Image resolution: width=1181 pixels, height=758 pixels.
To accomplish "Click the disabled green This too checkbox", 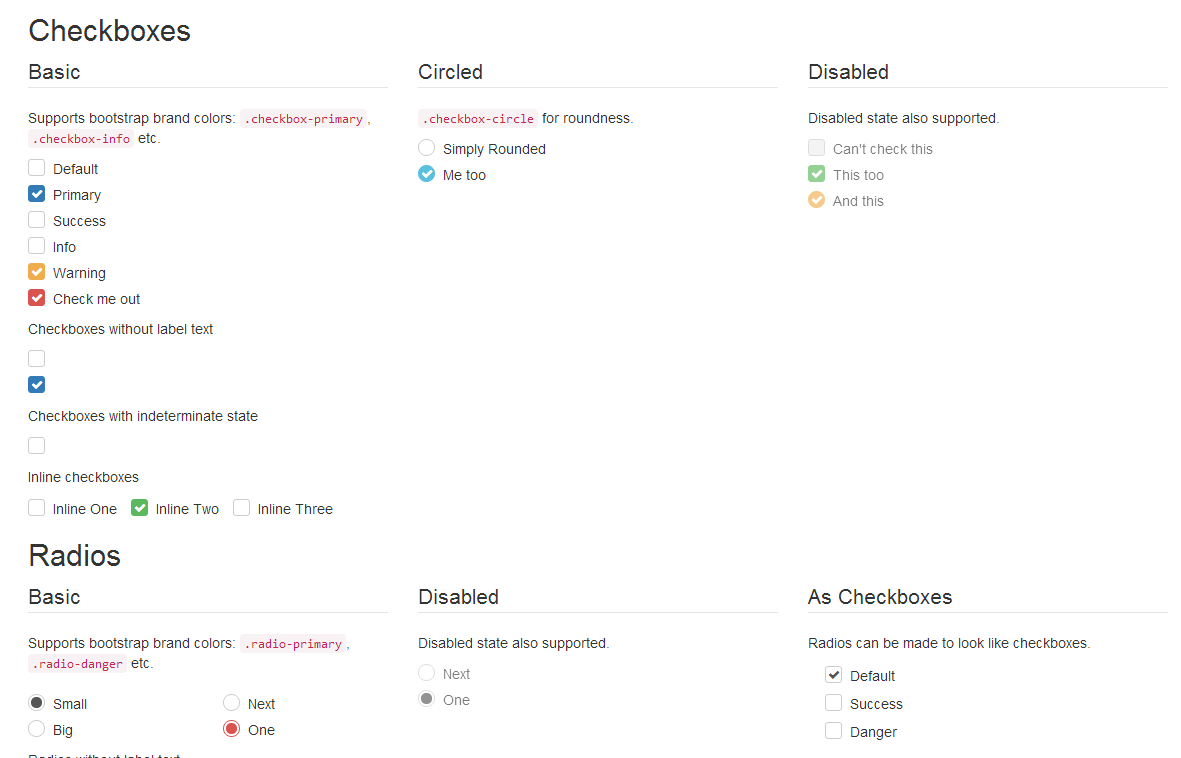I will click(x=816, y=174).
